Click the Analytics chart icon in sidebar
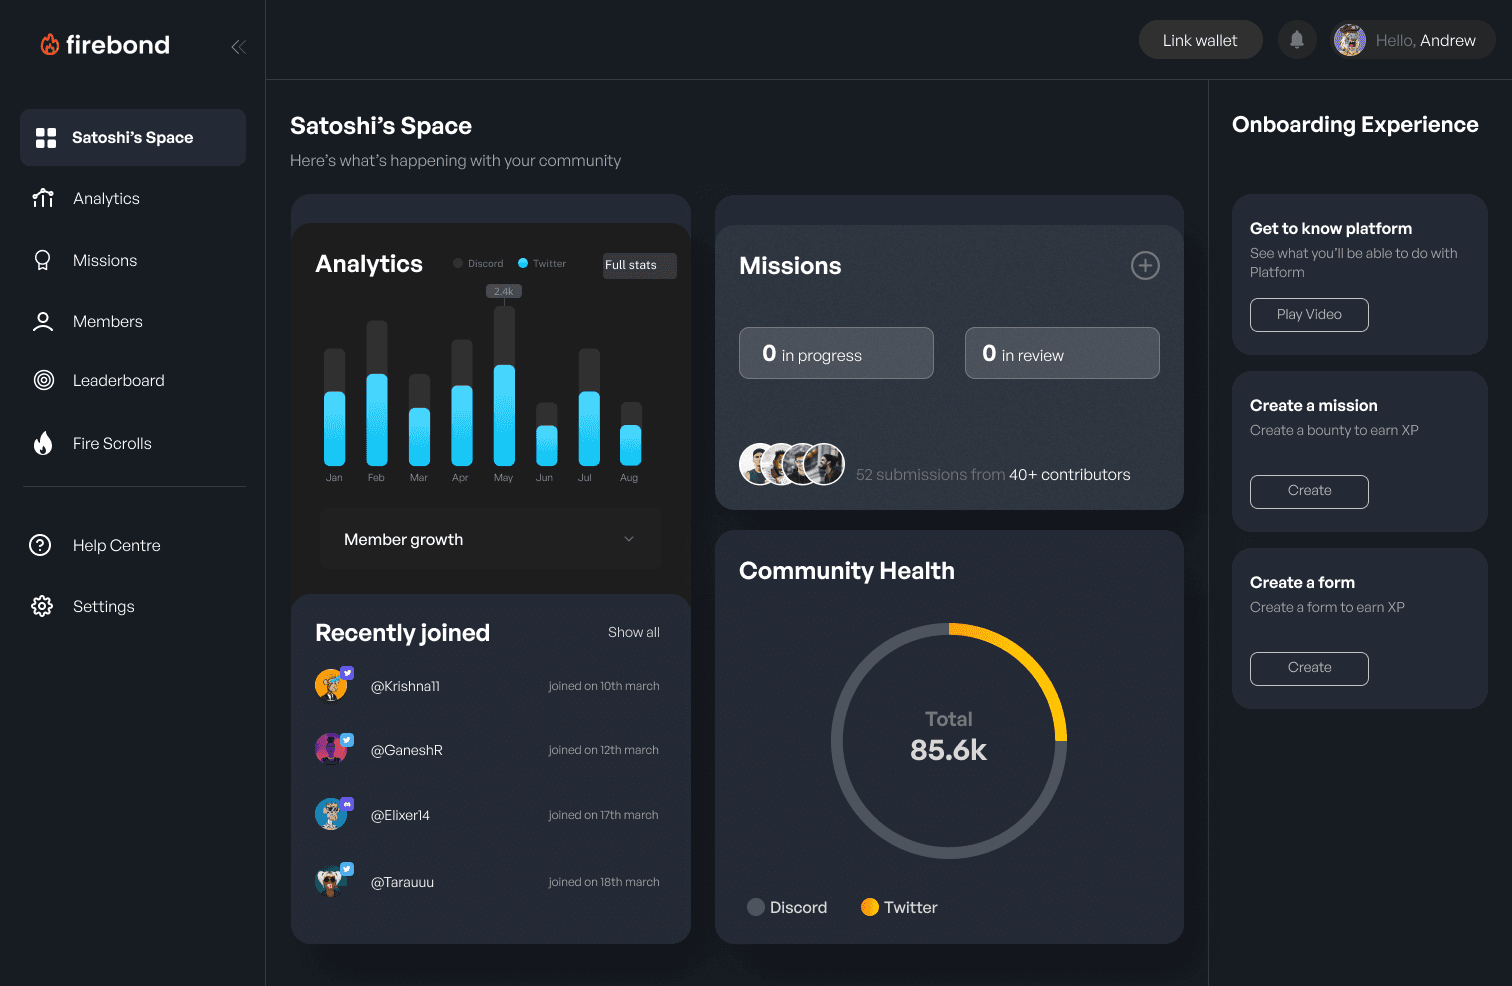1512x986 pixels. pyautogui.click(x=43, y=198)
